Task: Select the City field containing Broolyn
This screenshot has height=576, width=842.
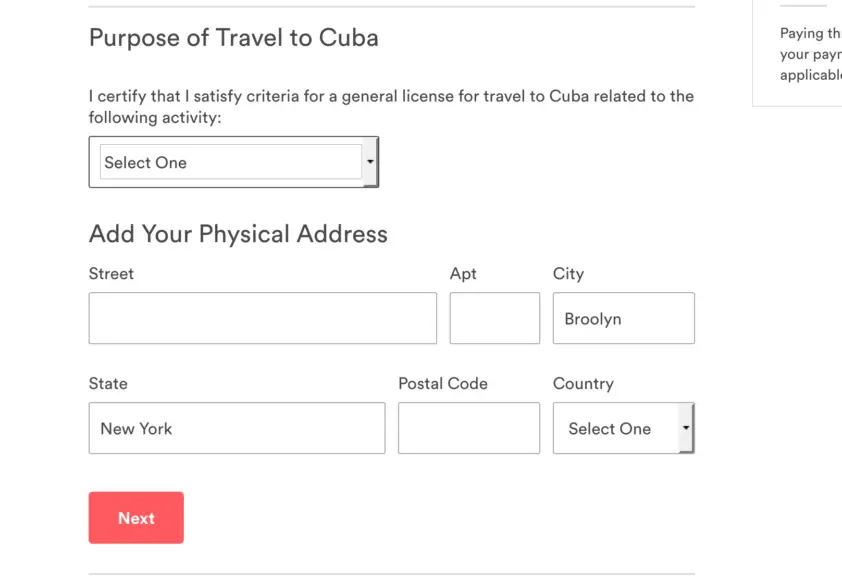Action: tap(623, 318)
